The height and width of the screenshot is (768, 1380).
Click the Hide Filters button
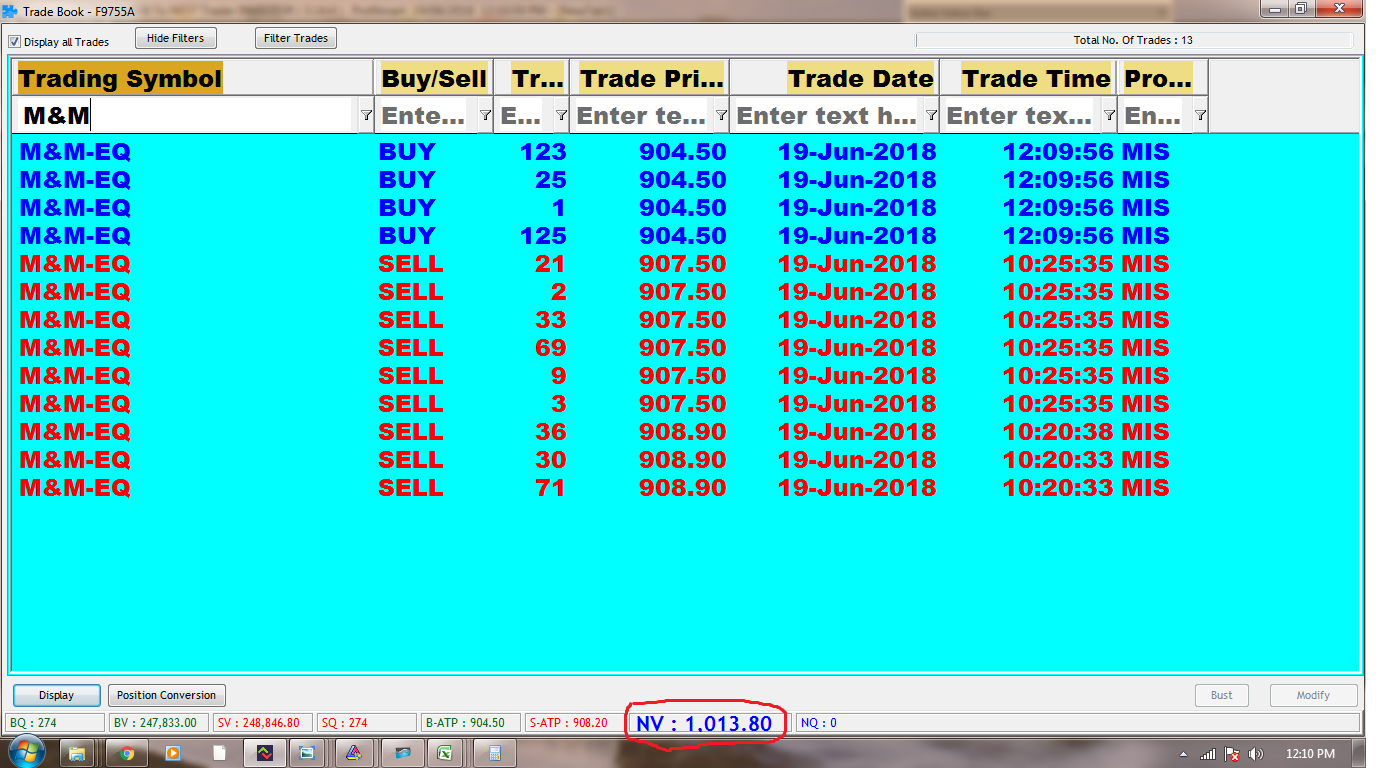point(175,38)
